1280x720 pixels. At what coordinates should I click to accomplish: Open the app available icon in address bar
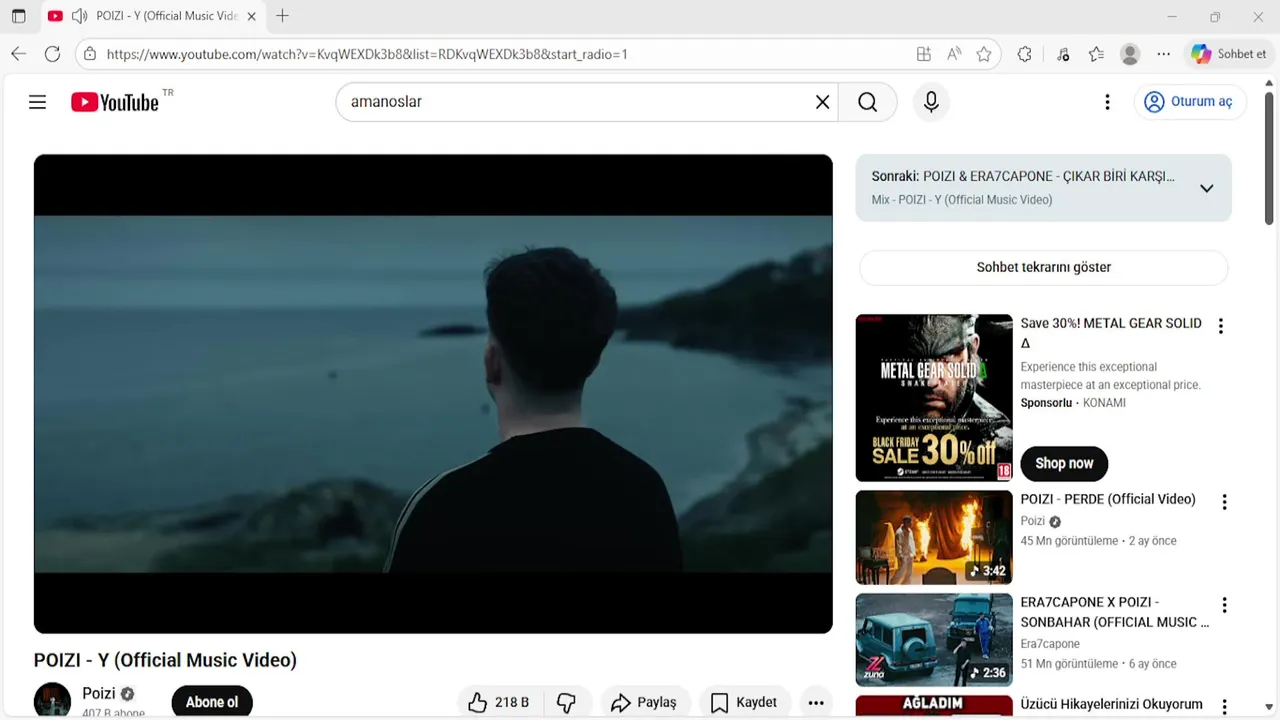pyautogui.click(x=924, y=54)
